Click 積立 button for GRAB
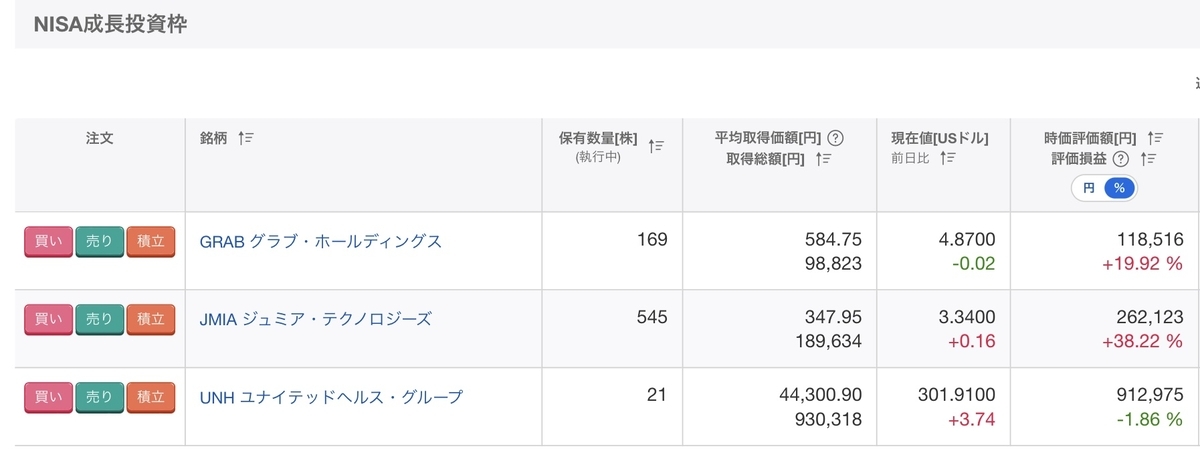The width and height of the screenshot is (1200, 451). pyautogui.click(x=151, y=241)
